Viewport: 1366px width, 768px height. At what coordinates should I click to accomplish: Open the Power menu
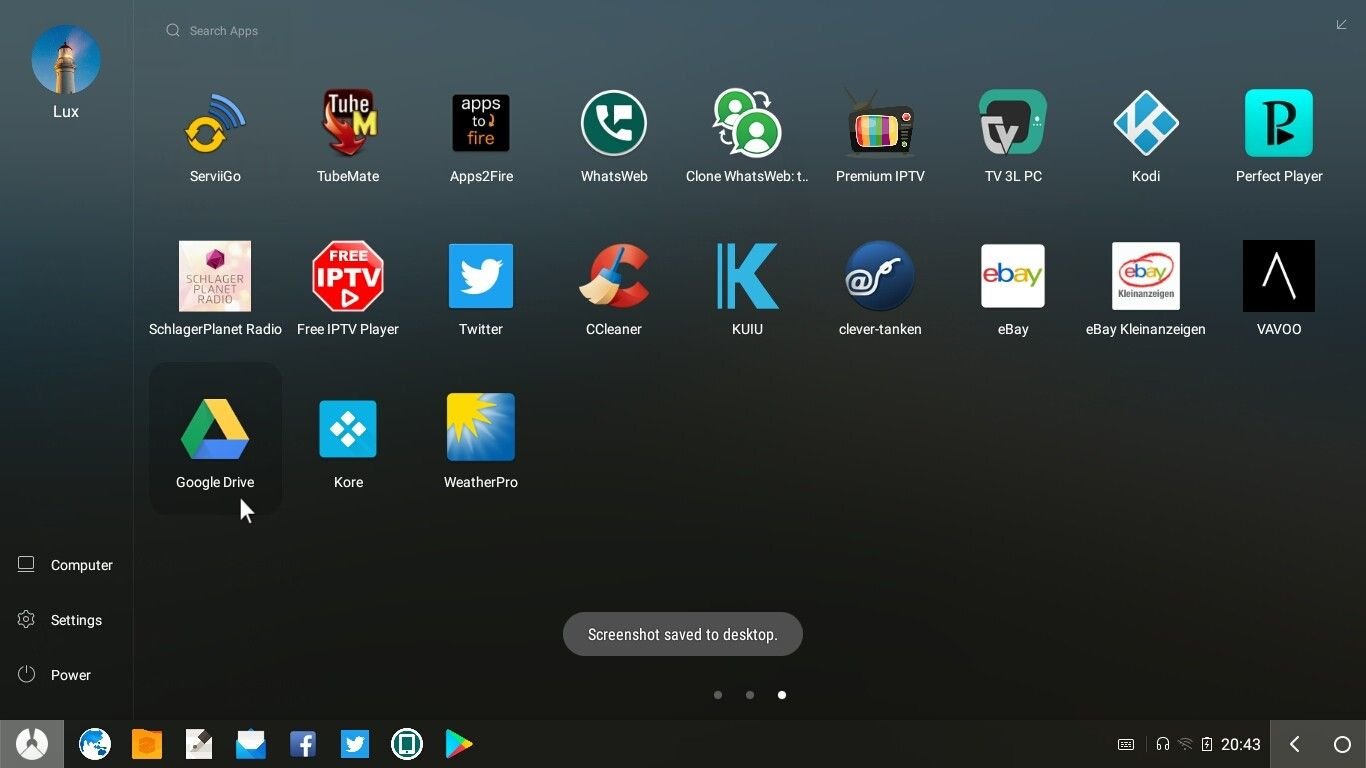tap(54, 675)
